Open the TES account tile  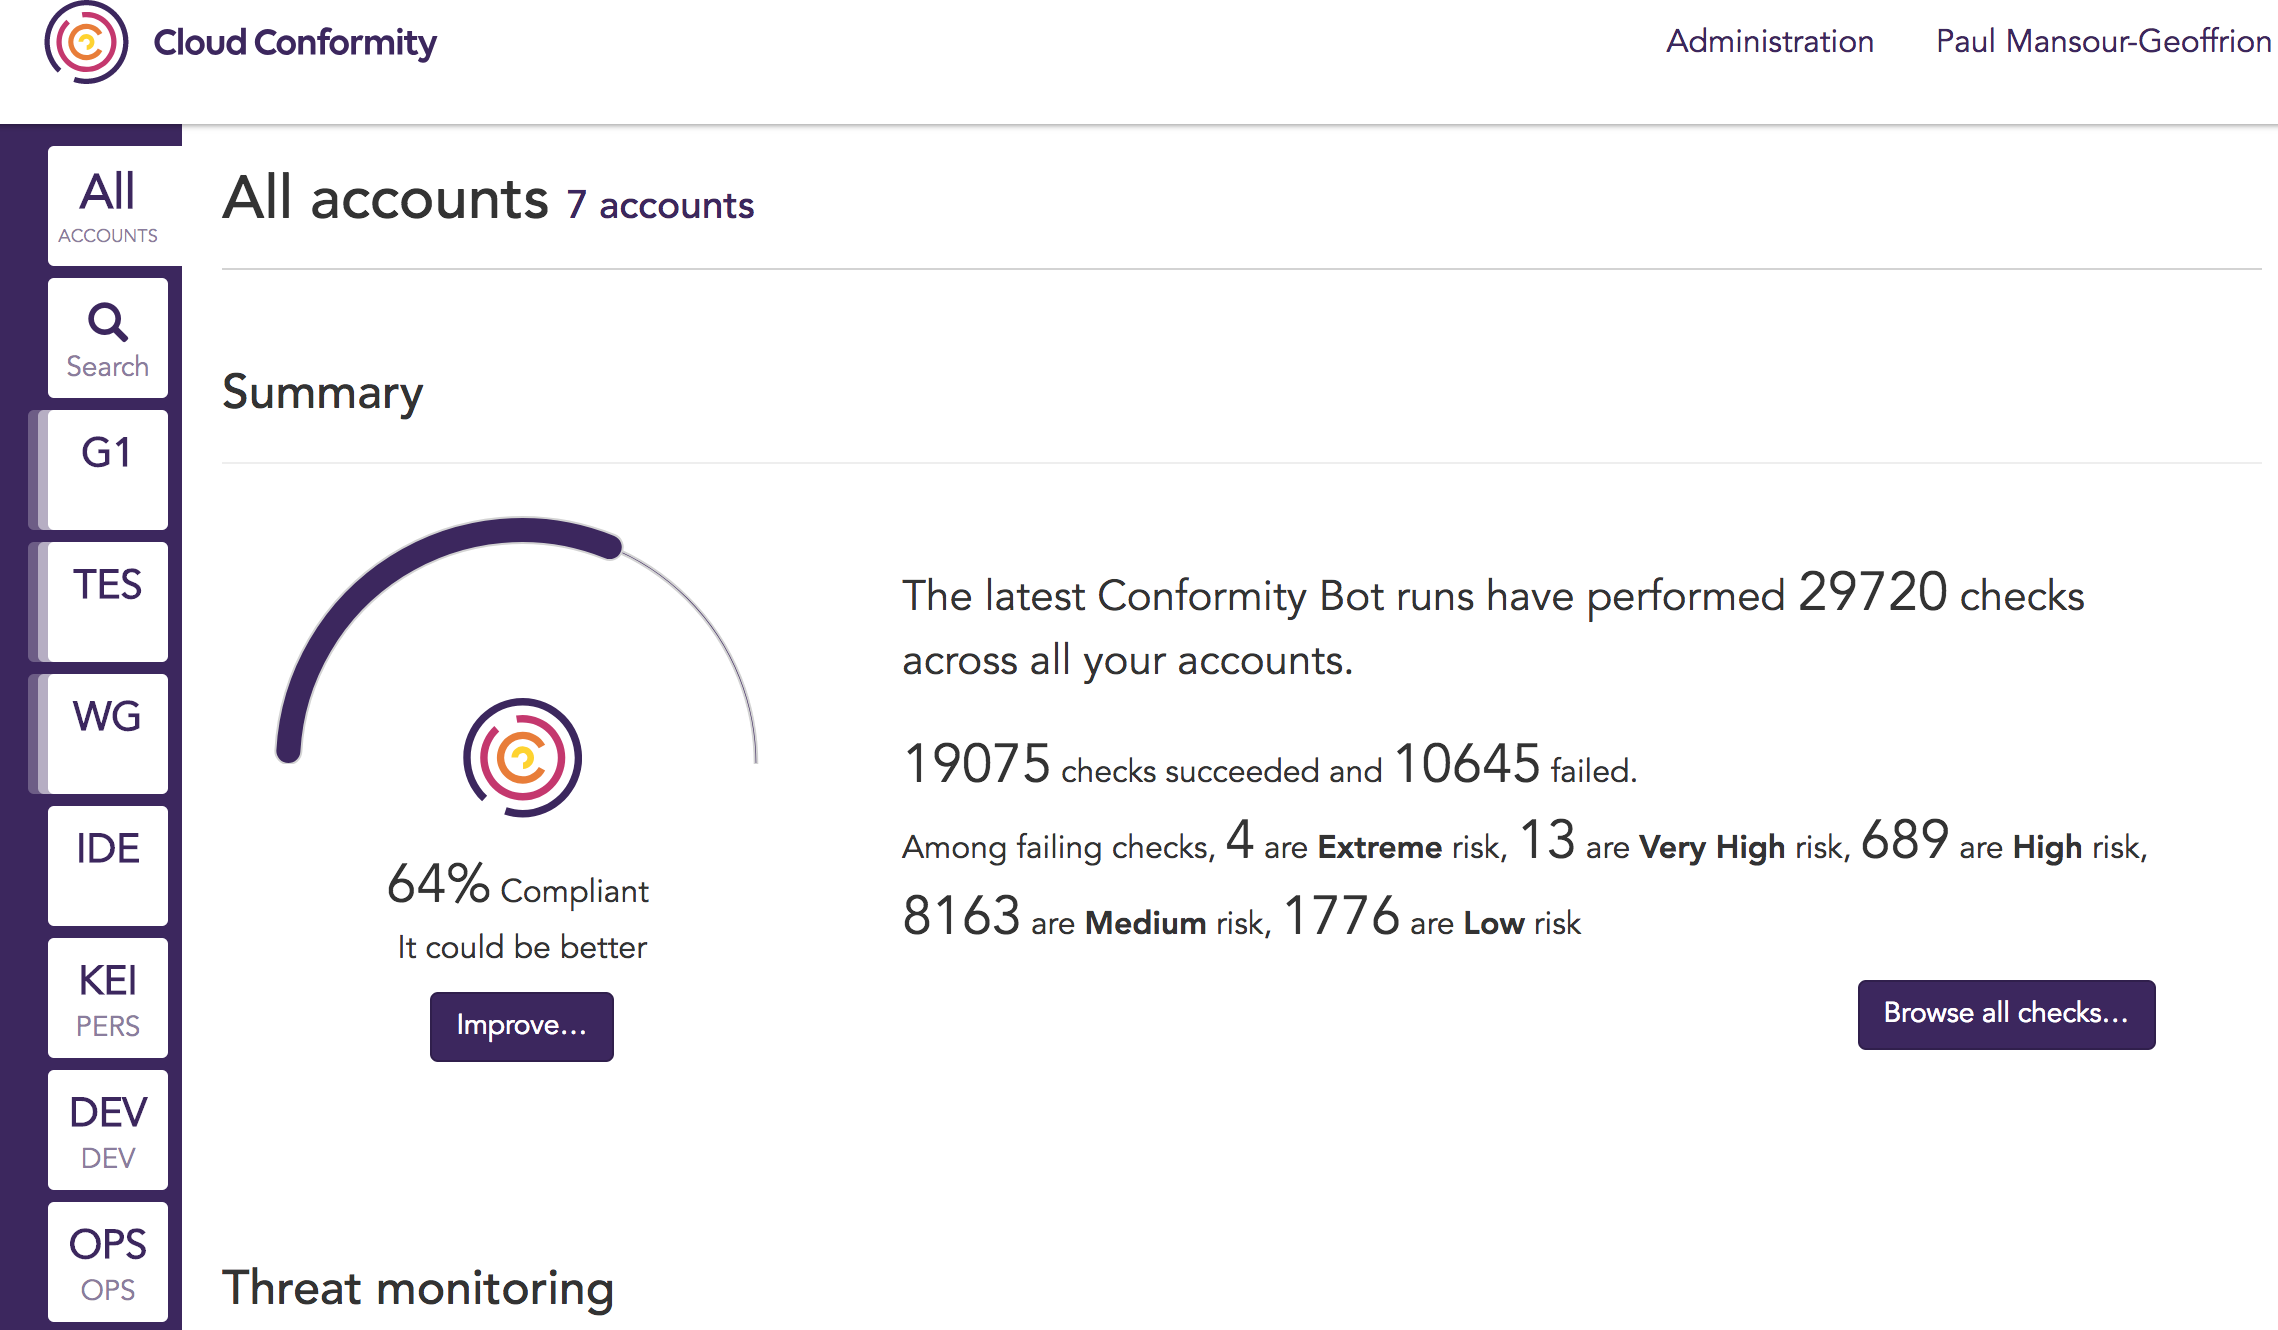pos(108,602)
